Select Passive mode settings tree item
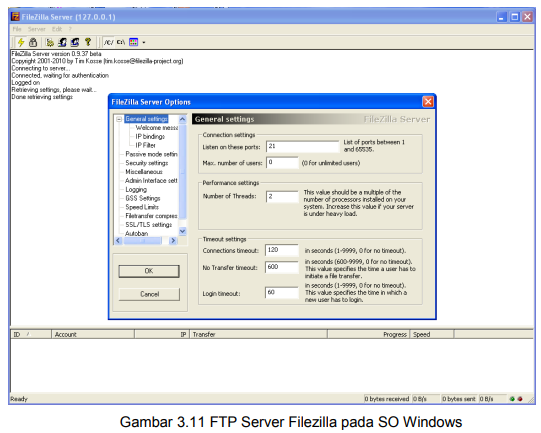Screen dimensions: 541x433 point(151,154)
